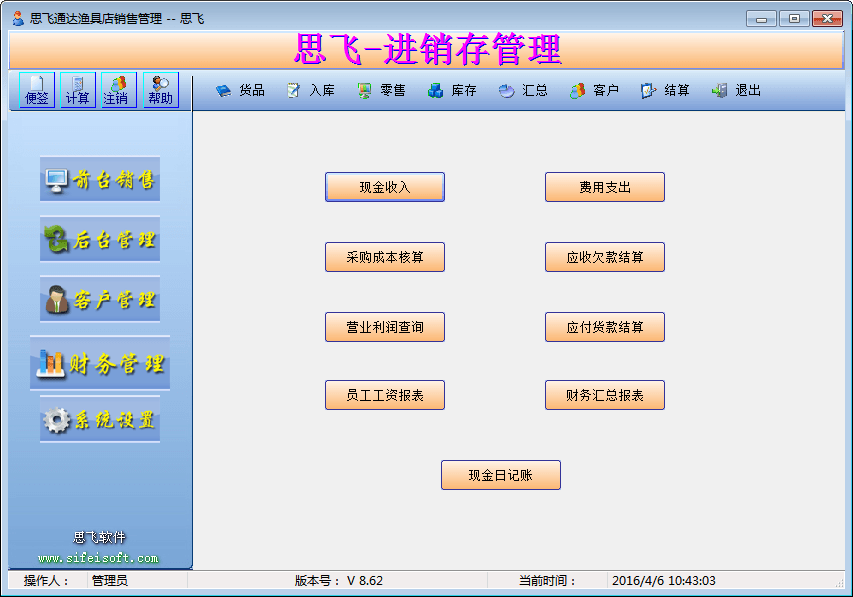Image resolution: width=853 pixels, height=597 pixels.
Task: Select the 汇总 summary toolbar item
Action: coord(523,90)
